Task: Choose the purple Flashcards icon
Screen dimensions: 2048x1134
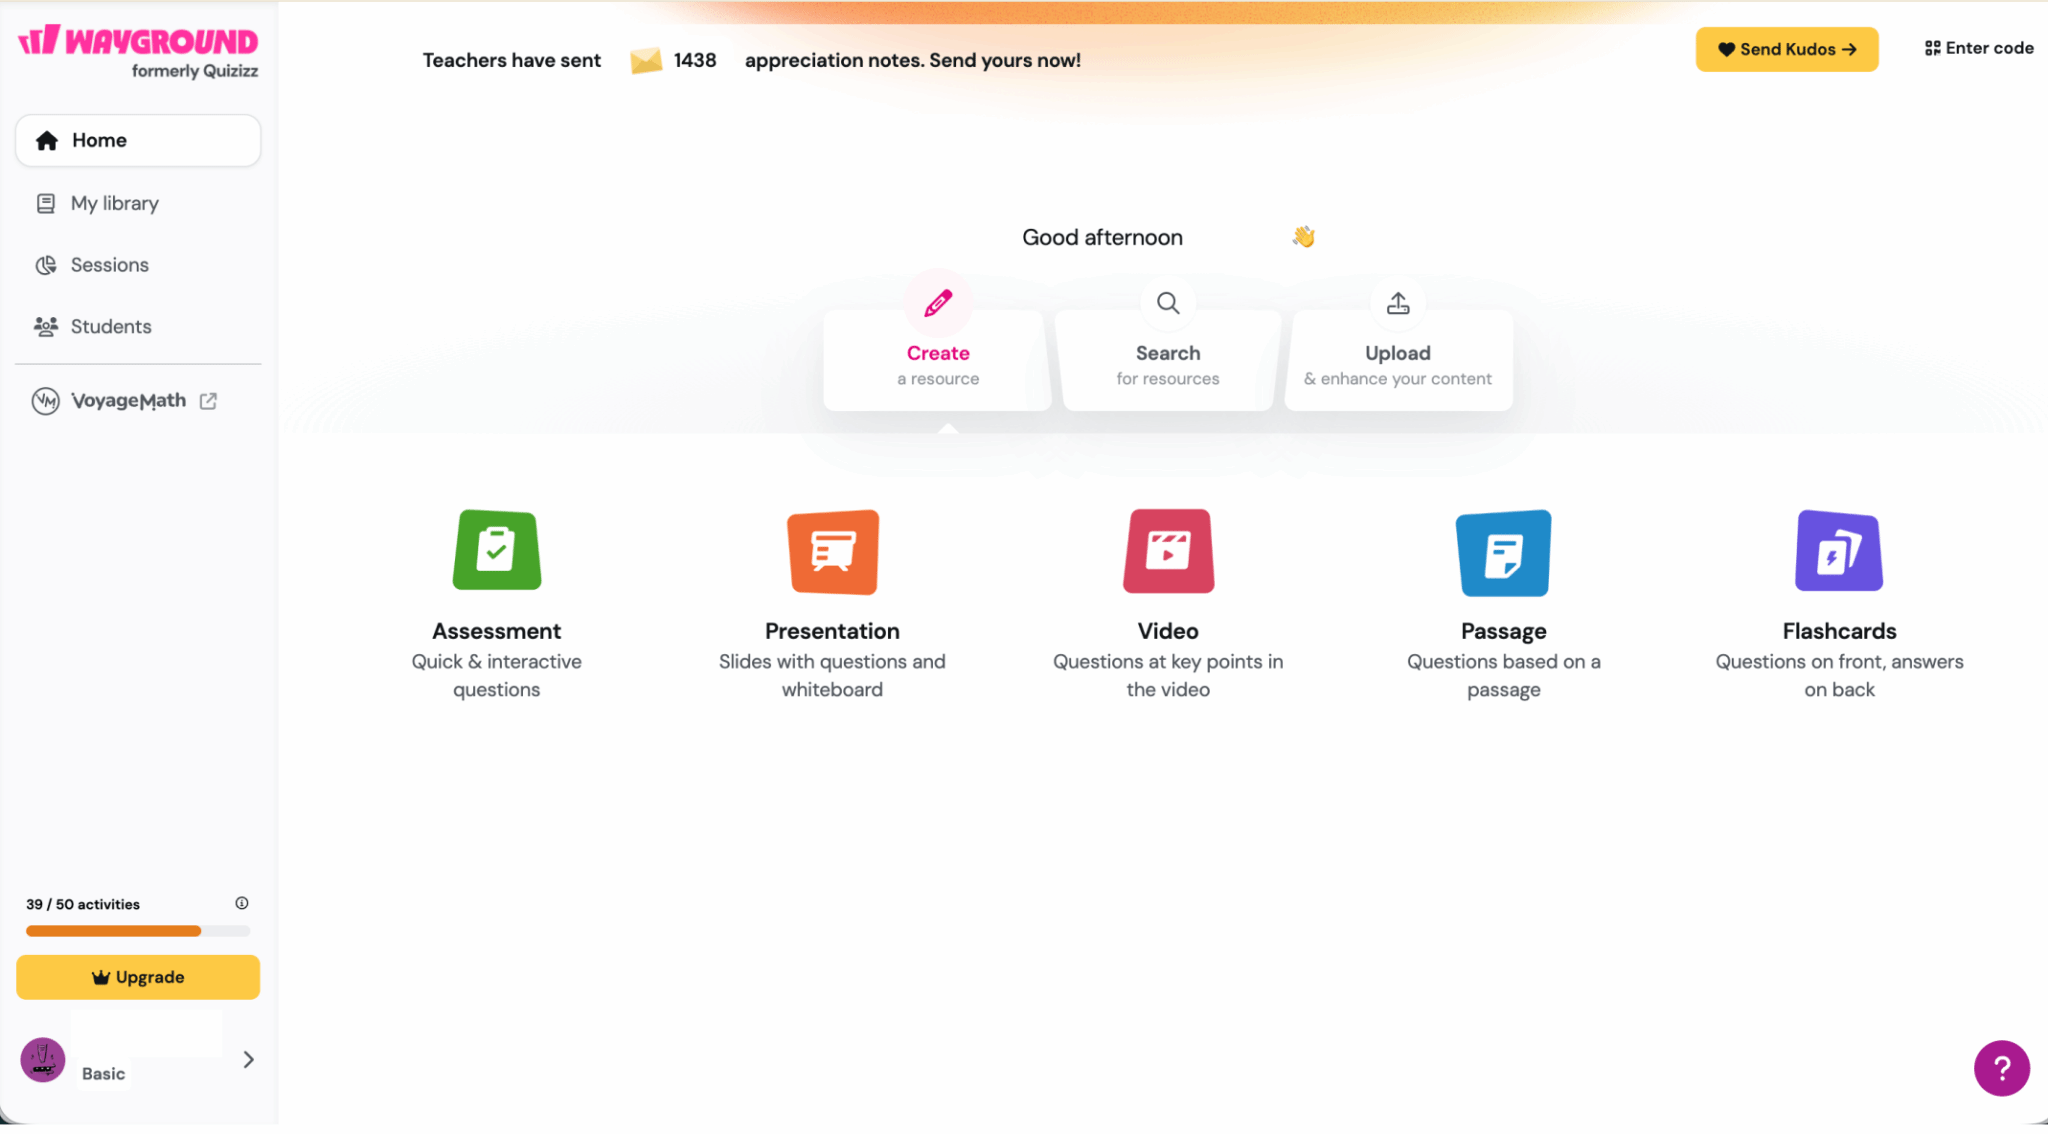Action: click(1838, 552)
